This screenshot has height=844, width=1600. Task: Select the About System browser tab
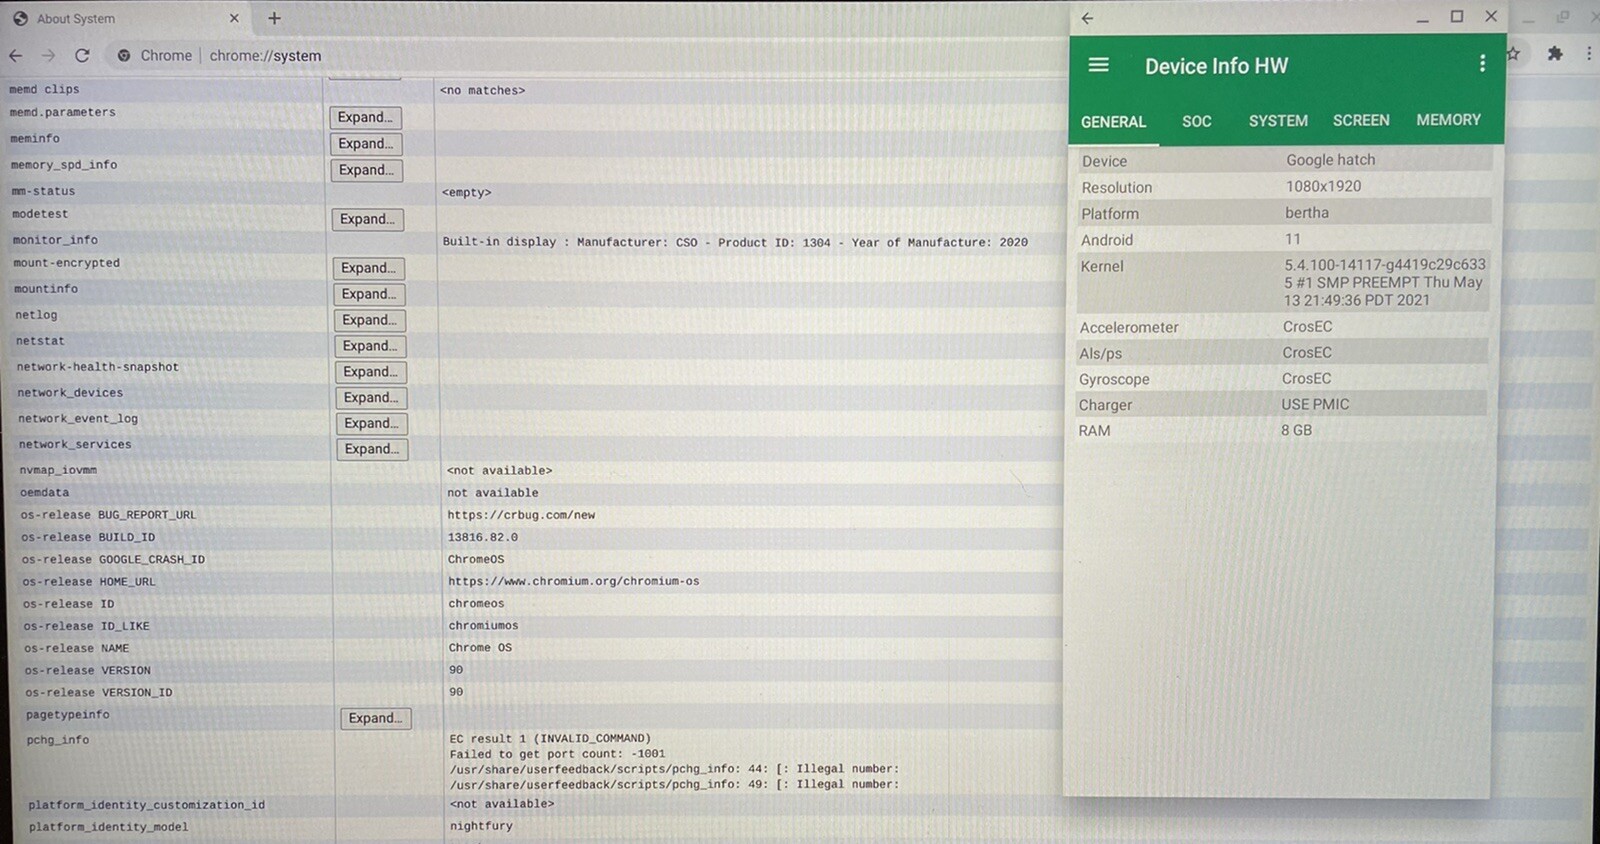[x=125, y=18]
